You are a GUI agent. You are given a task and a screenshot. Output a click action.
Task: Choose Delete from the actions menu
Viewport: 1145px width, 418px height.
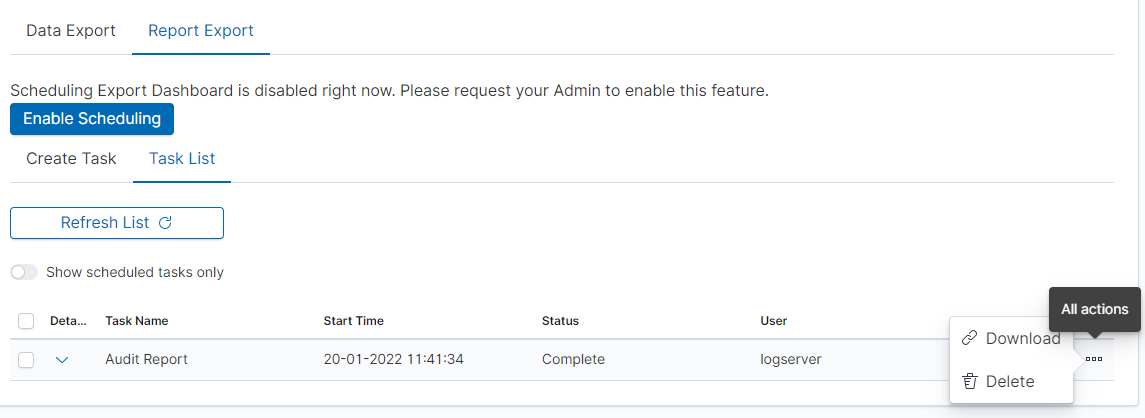tap(1010, 381)
